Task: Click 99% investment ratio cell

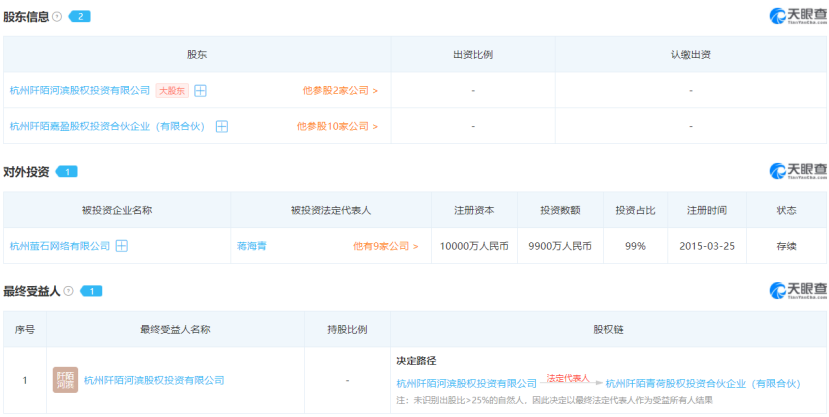Action: (x=635, y=246)
